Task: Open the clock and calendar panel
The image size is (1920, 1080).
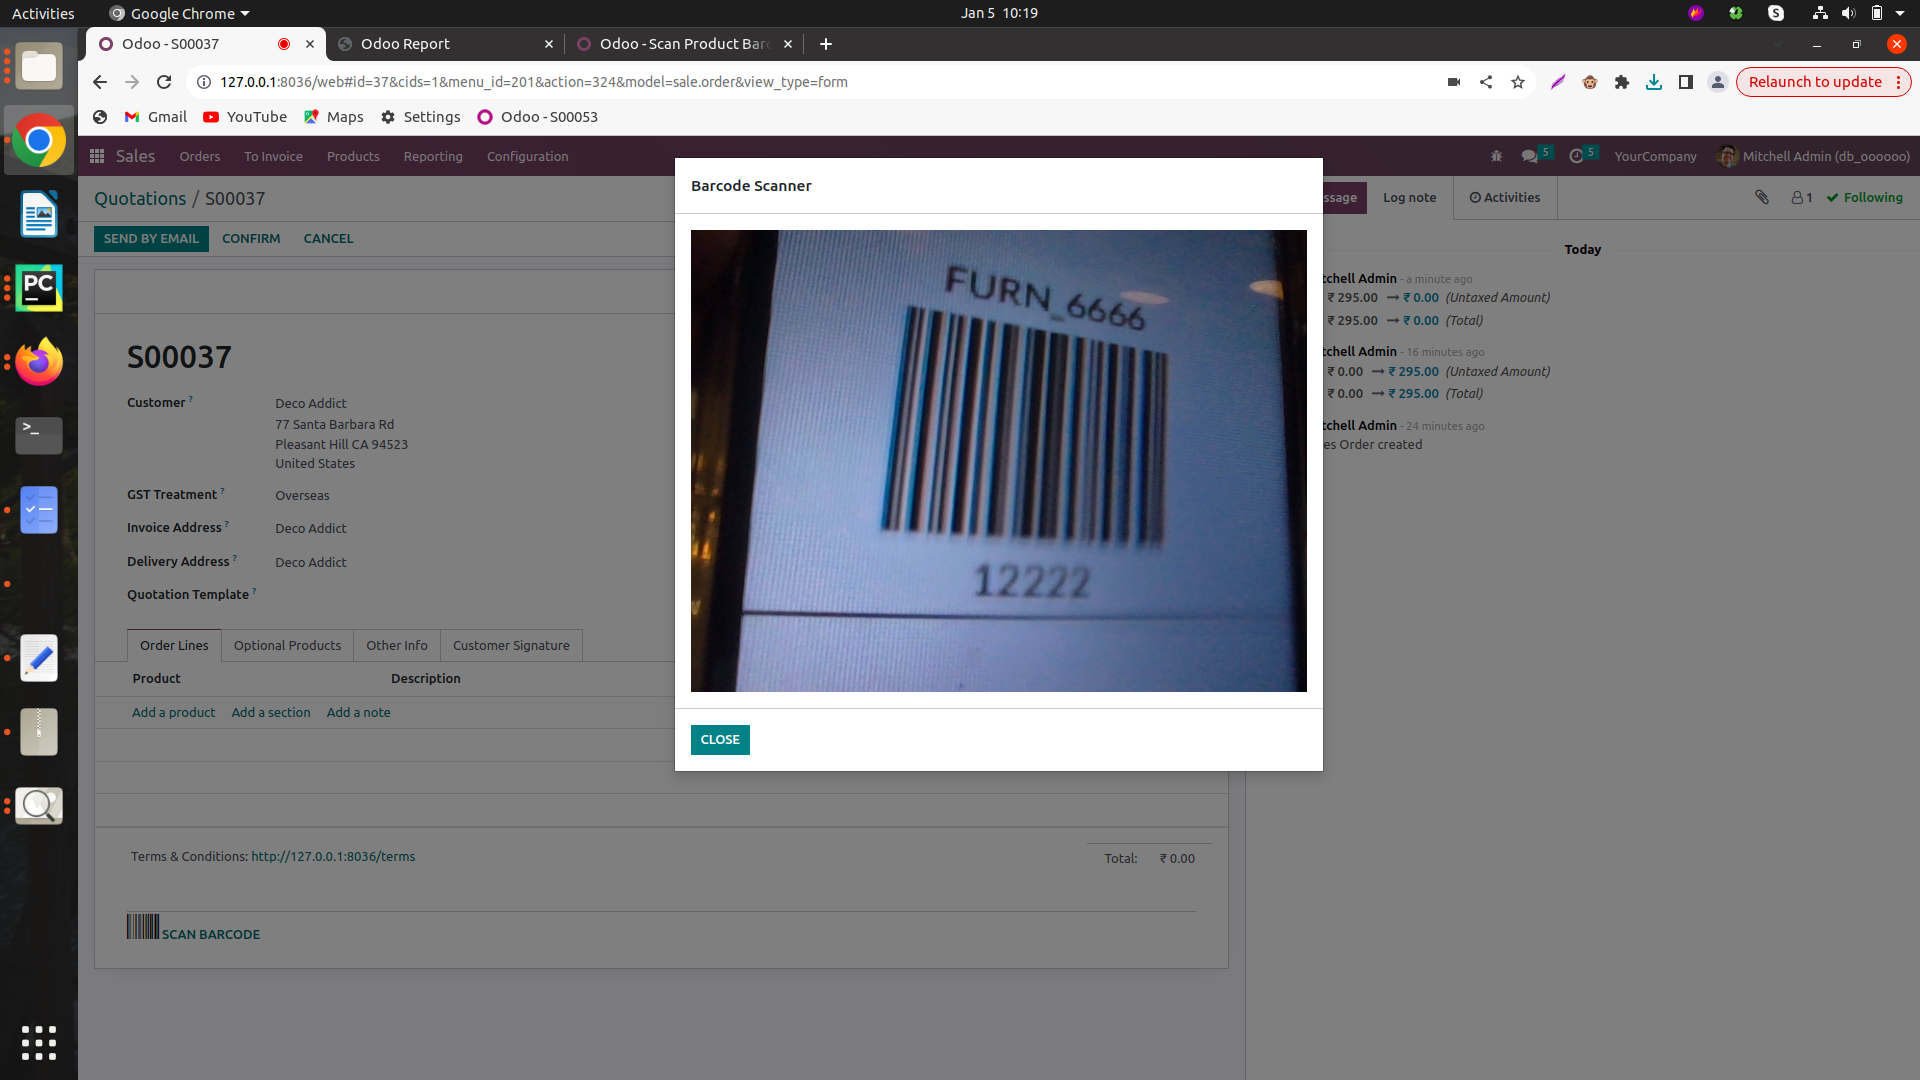Action: pyautogui.click(x=999, y=13)
